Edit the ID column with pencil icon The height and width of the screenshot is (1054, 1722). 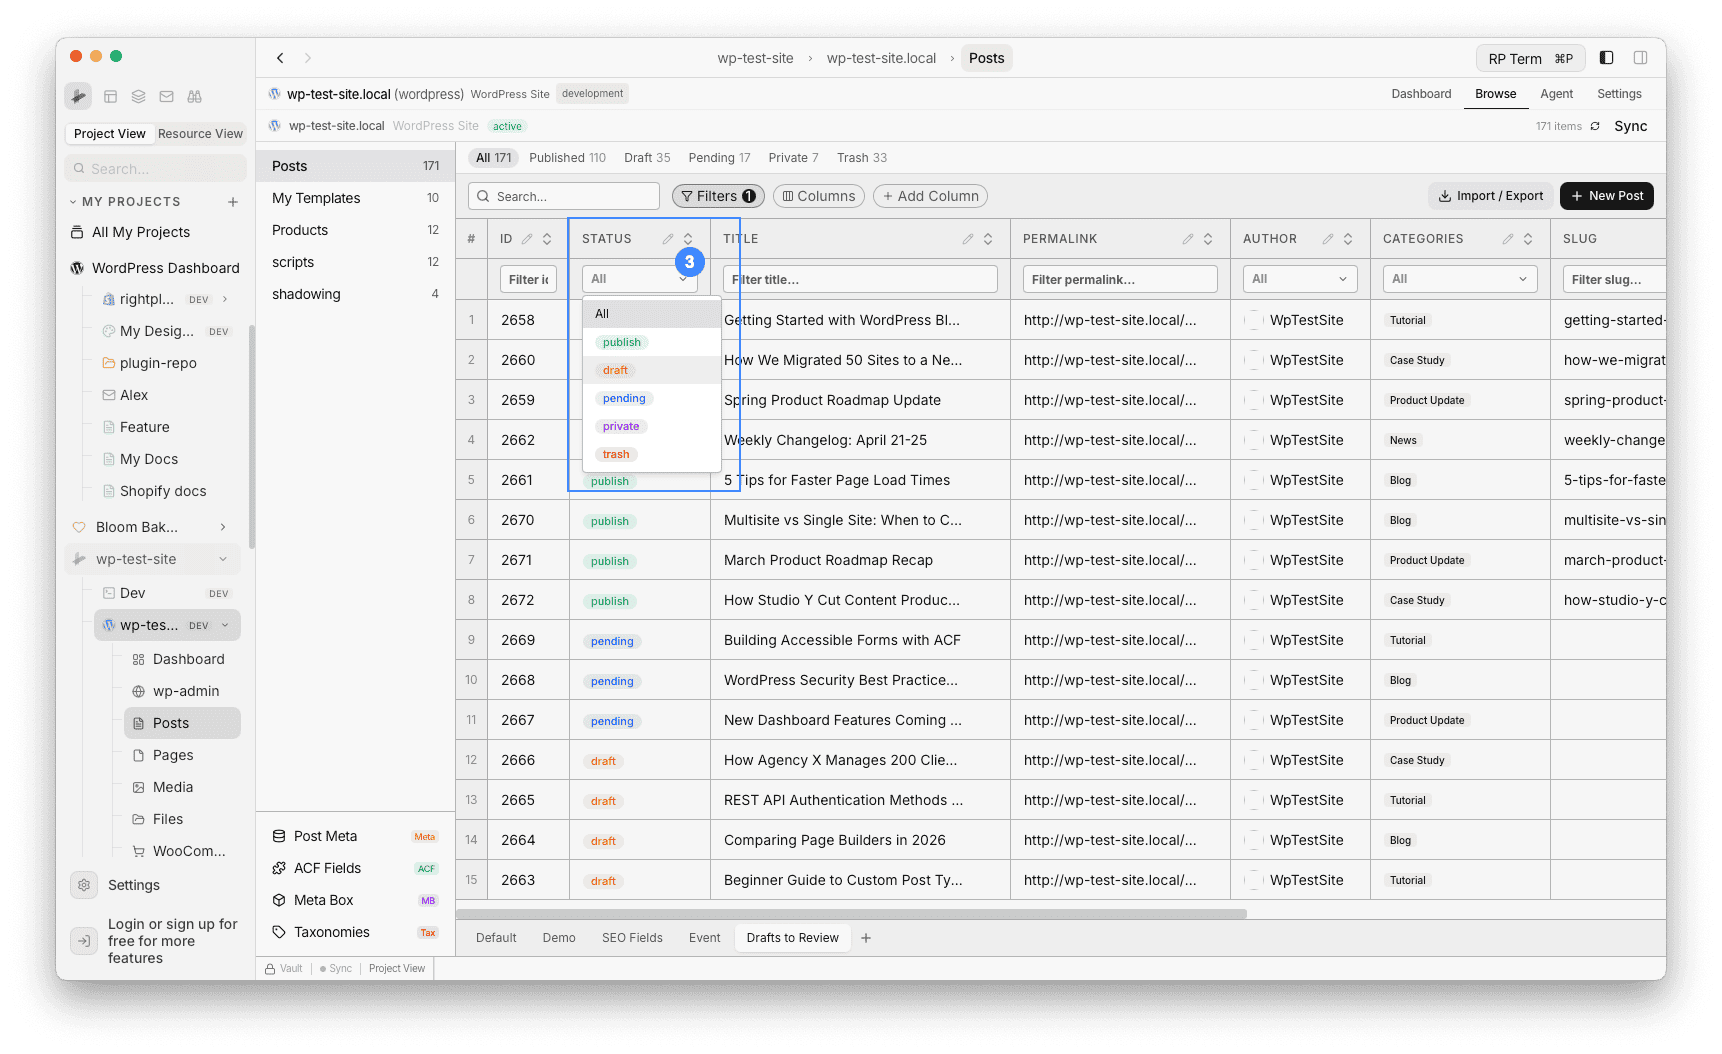(527, 239)
